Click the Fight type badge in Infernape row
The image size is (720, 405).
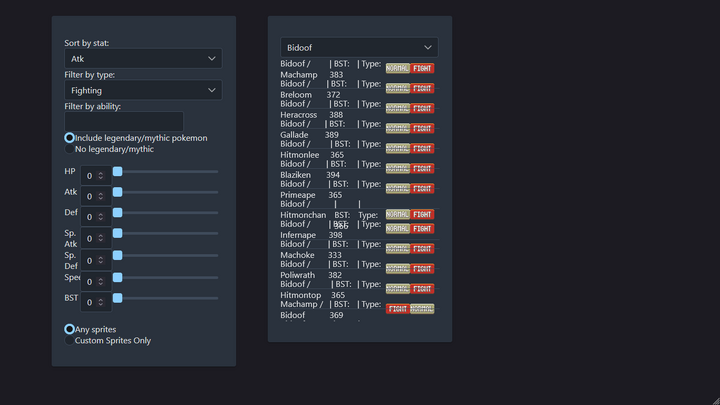click(422, 229)
